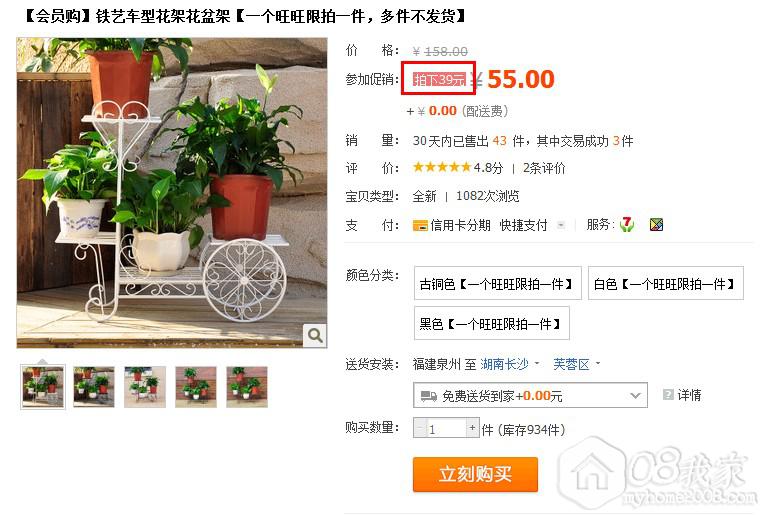Screen dimensions: 764x515
Task: Select the 白色 color option
Action: 666,283
